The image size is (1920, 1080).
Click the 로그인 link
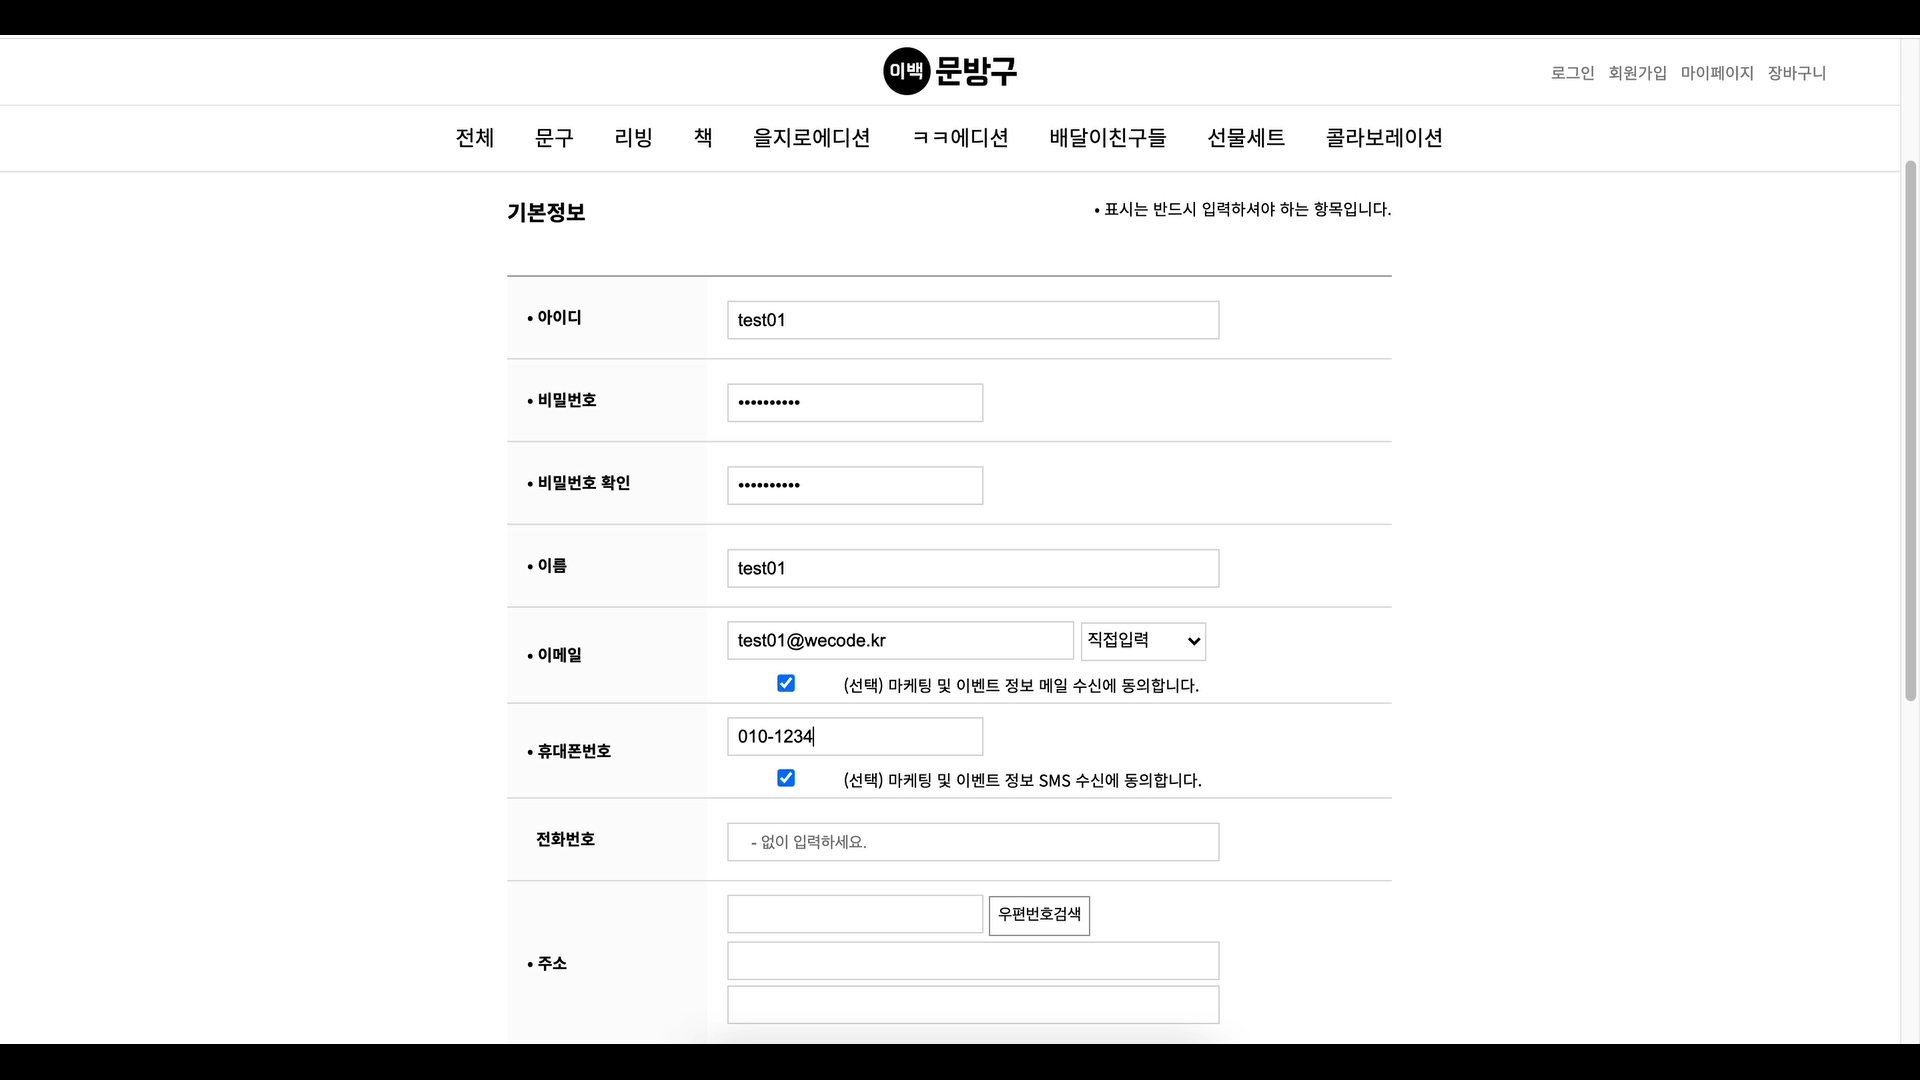(x=1572, y=73)
